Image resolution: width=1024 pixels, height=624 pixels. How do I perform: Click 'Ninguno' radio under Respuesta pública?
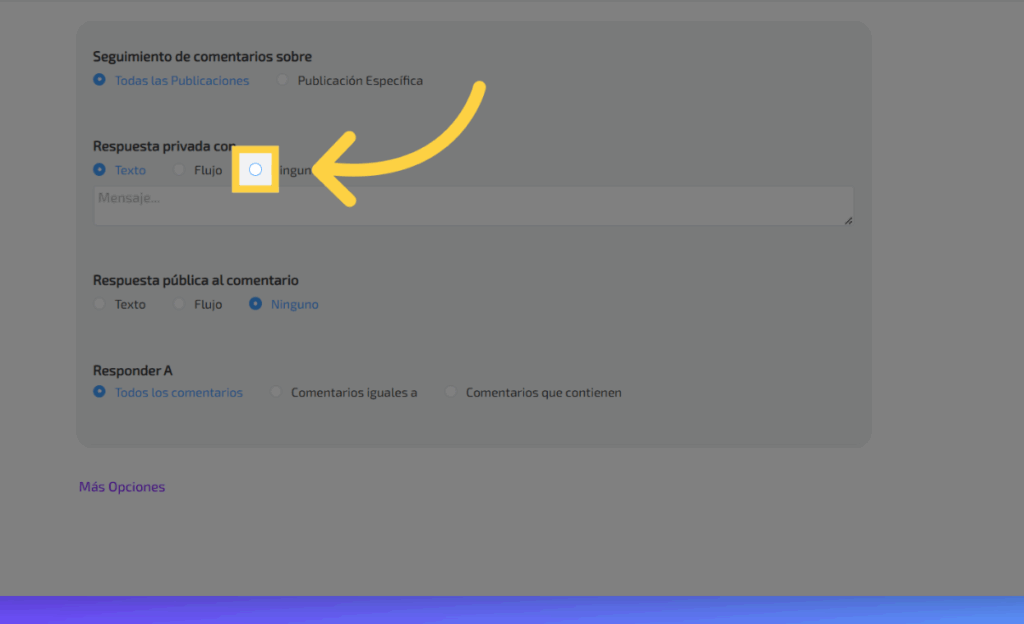tap(255, 304)
